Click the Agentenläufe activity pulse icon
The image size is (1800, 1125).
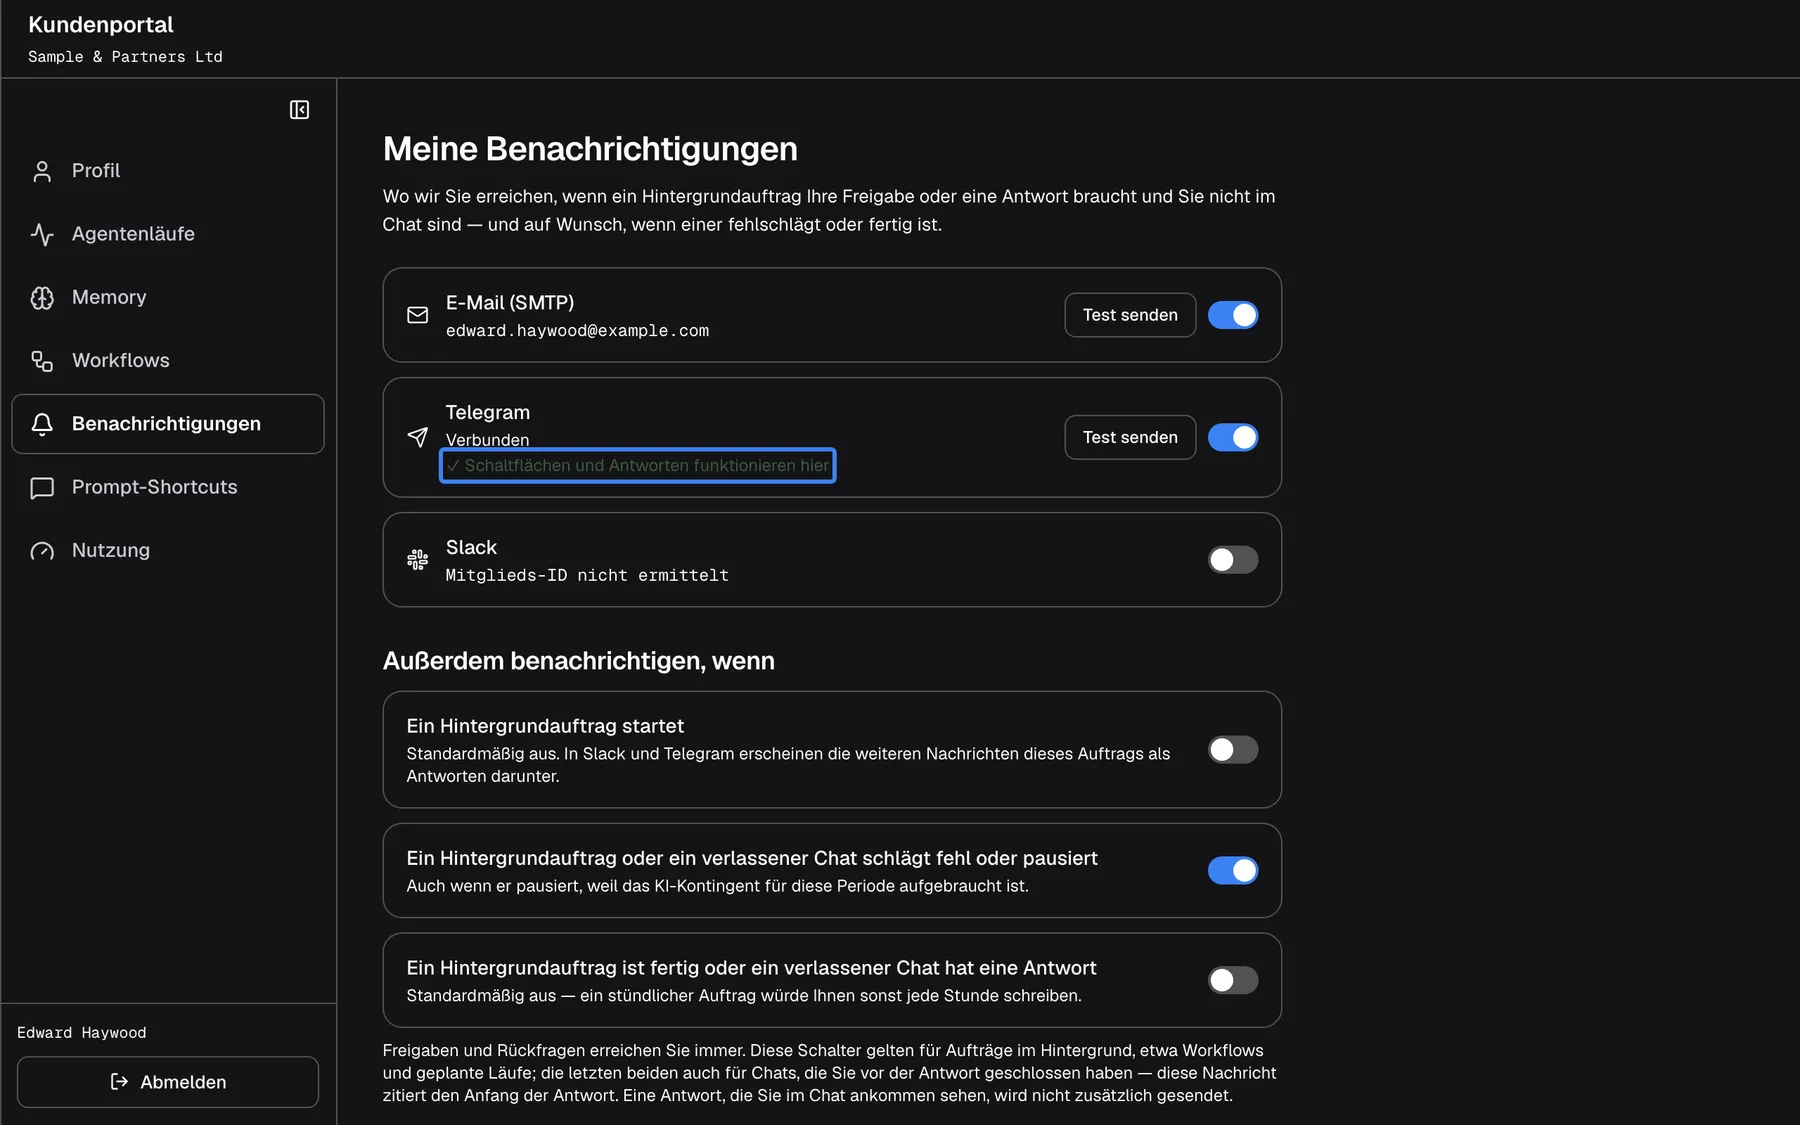(x=42, y=234)
